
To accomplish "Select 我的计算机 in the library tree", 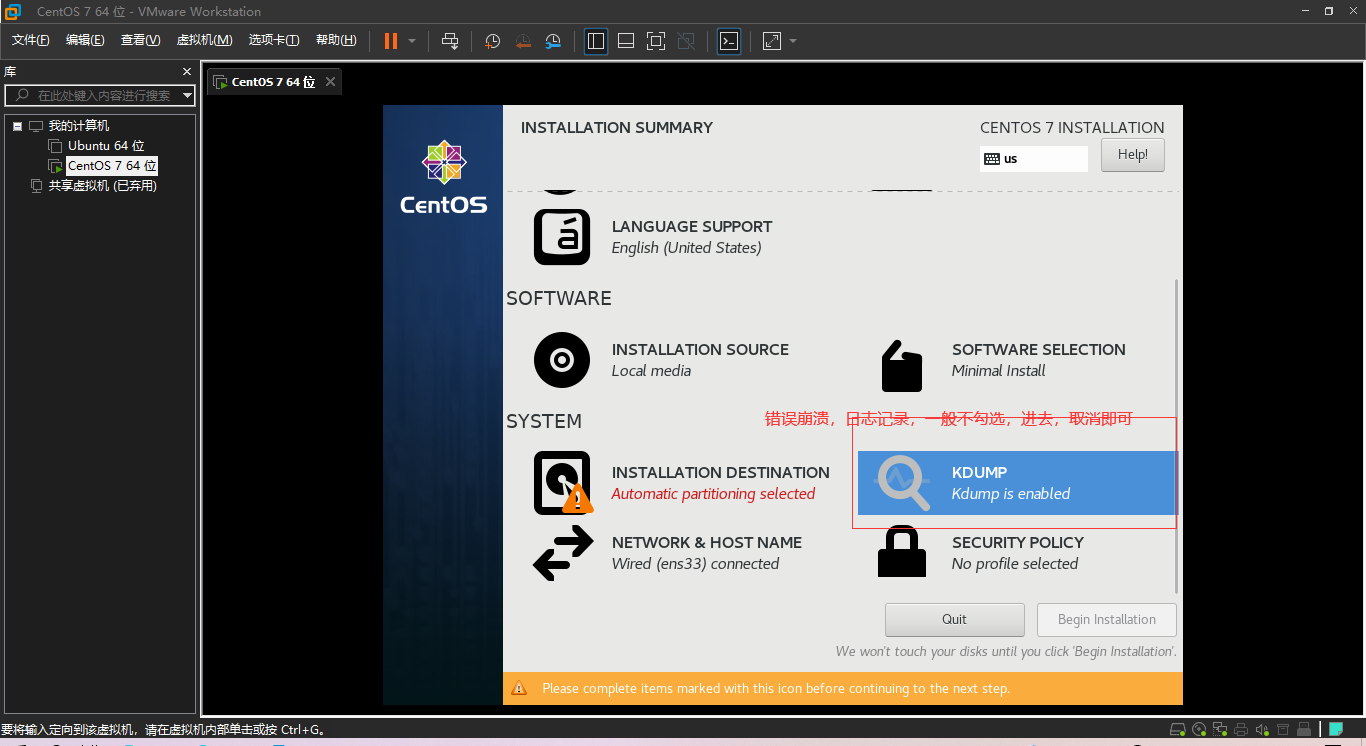I will (79, 126).
